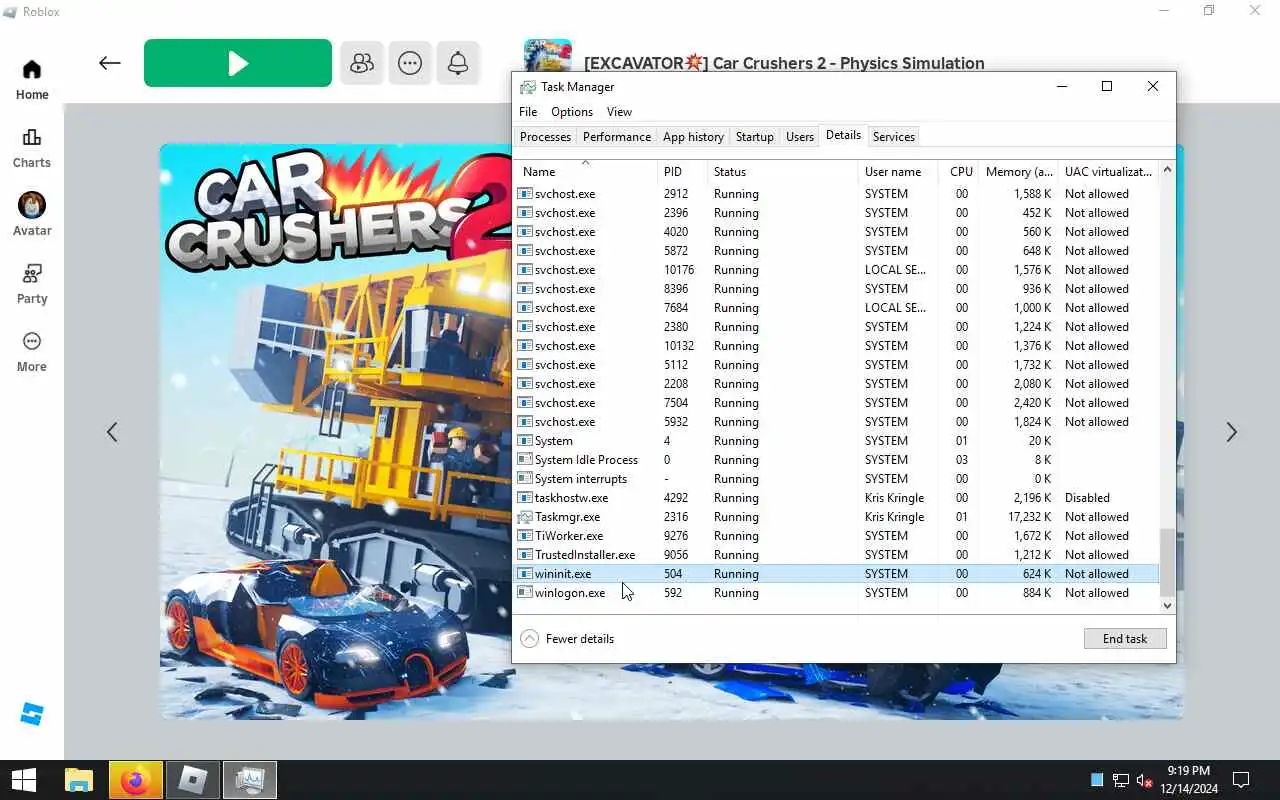The image size is (1280, 800).
Task: Open the File menu in Task Manager
Action: [528, 112]
